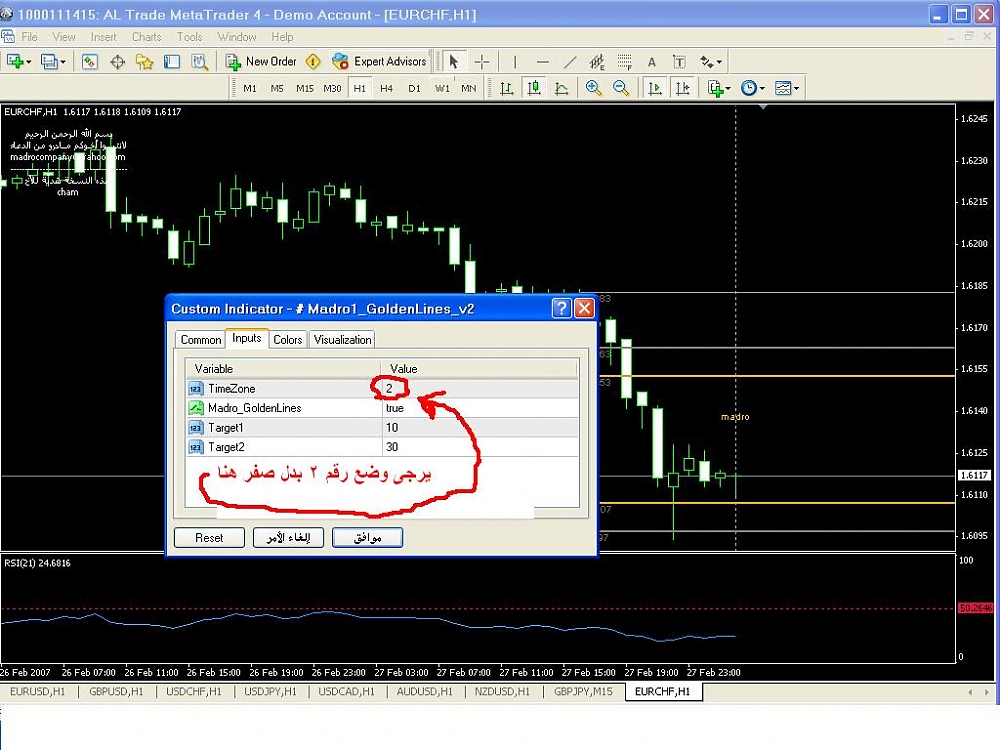Close the Custom Indicator dialog

click(x=584, y=309)
